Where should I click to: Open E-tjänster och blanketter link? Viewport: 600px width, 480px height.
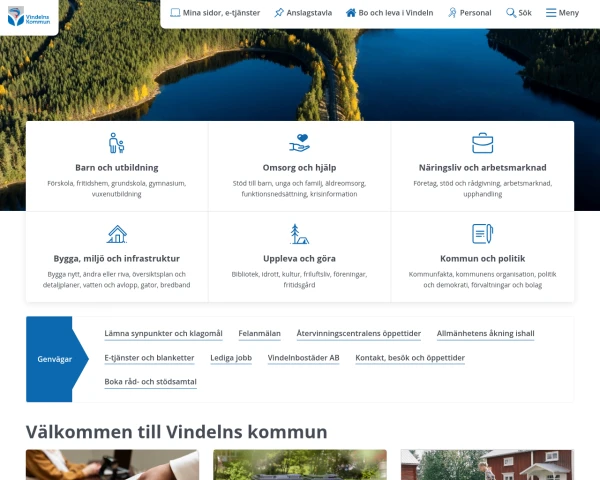click(149, 358)
